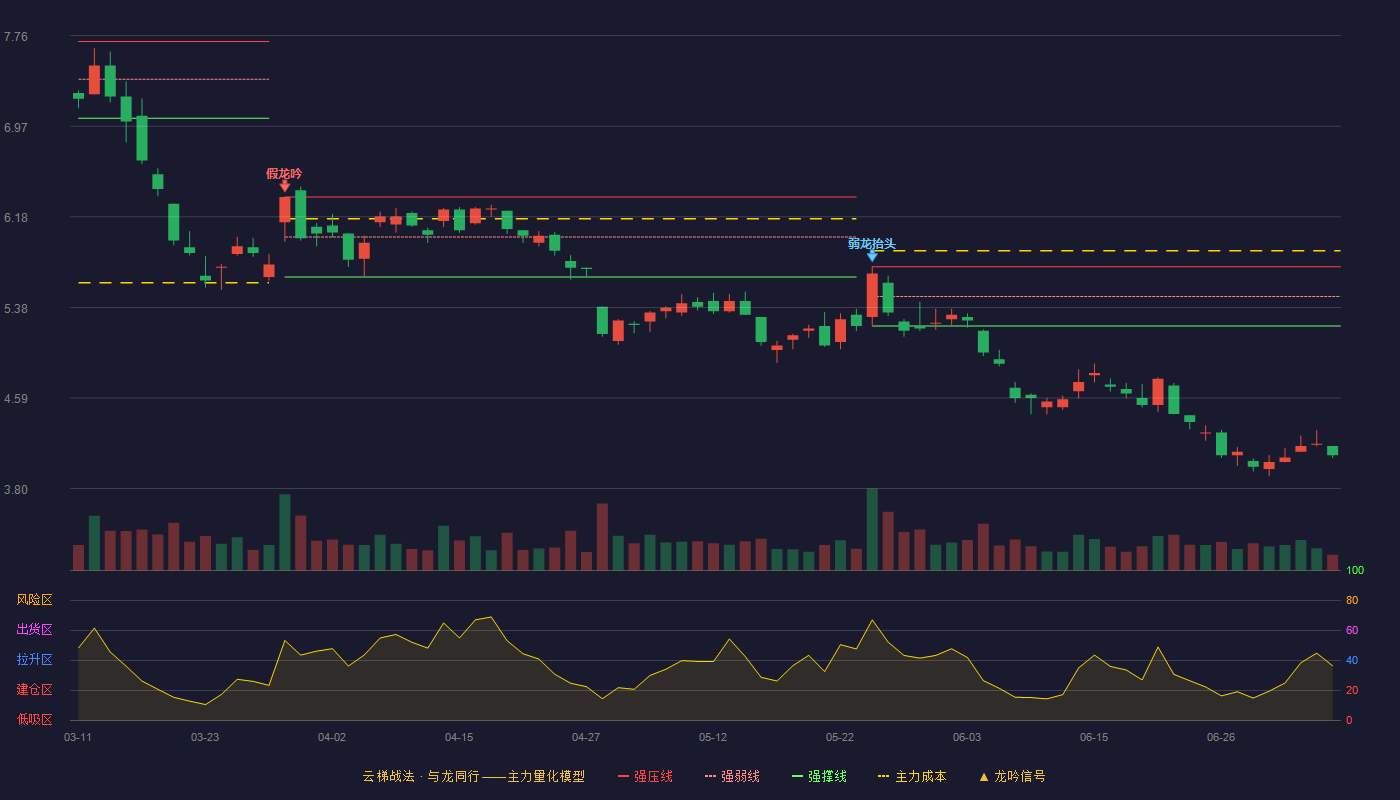Screen dimensions: 1400x800
Task: Click the 80 indicator scale value
Action: [1352, 601]
